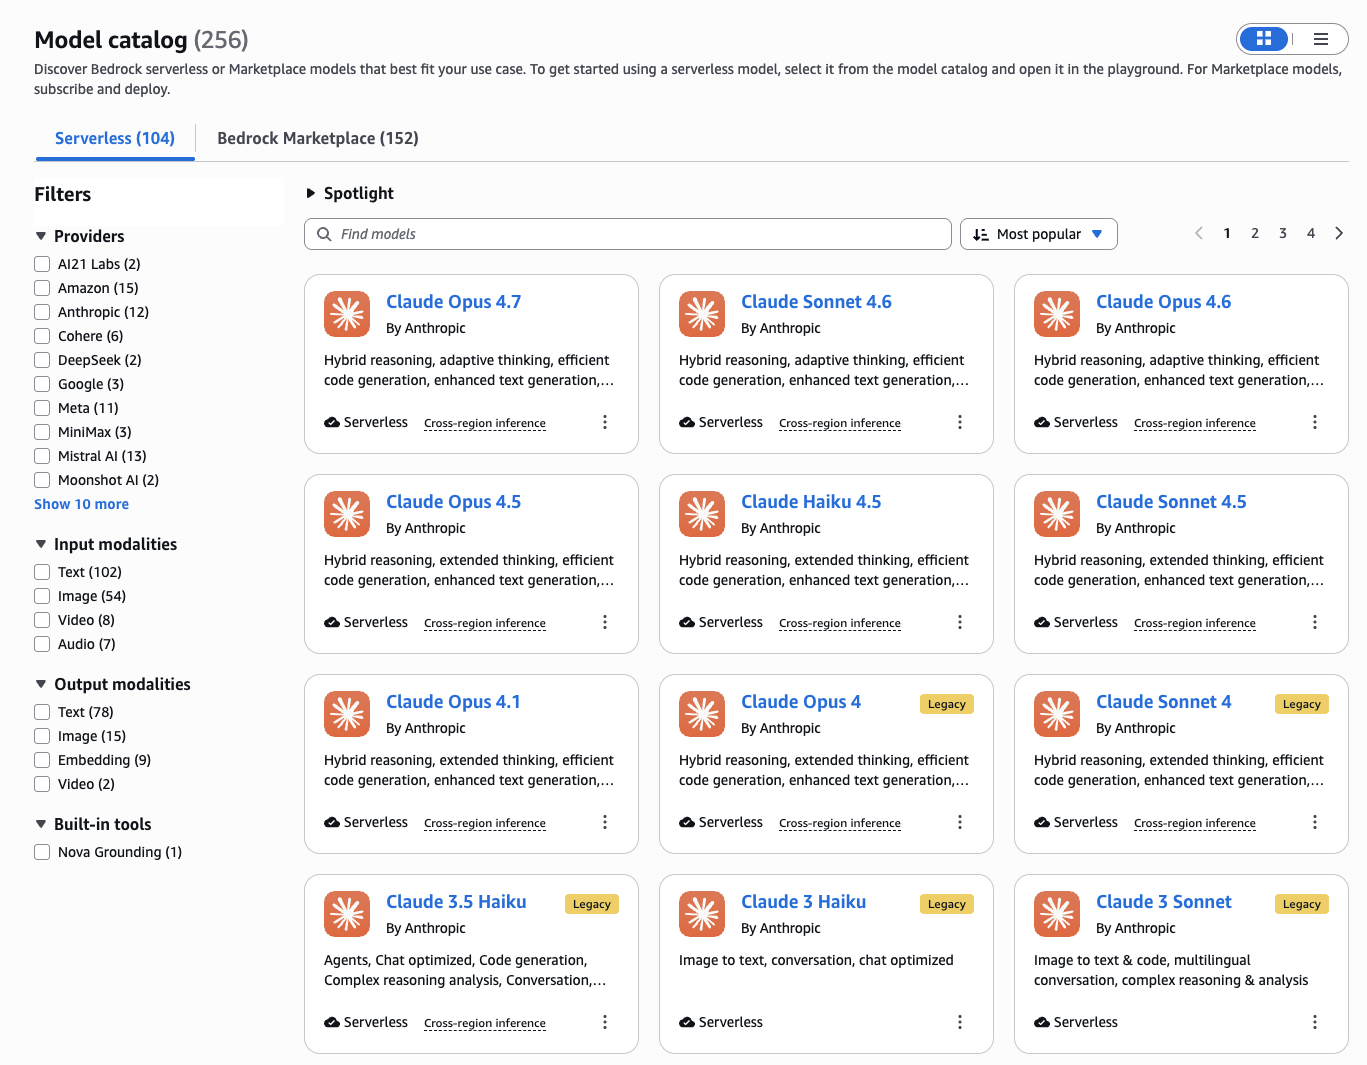Open the Claude Opus 4.5 model link
The height and width of the screenshot is (1065, 1367).
pyautogui.click(x=454, y=502)
